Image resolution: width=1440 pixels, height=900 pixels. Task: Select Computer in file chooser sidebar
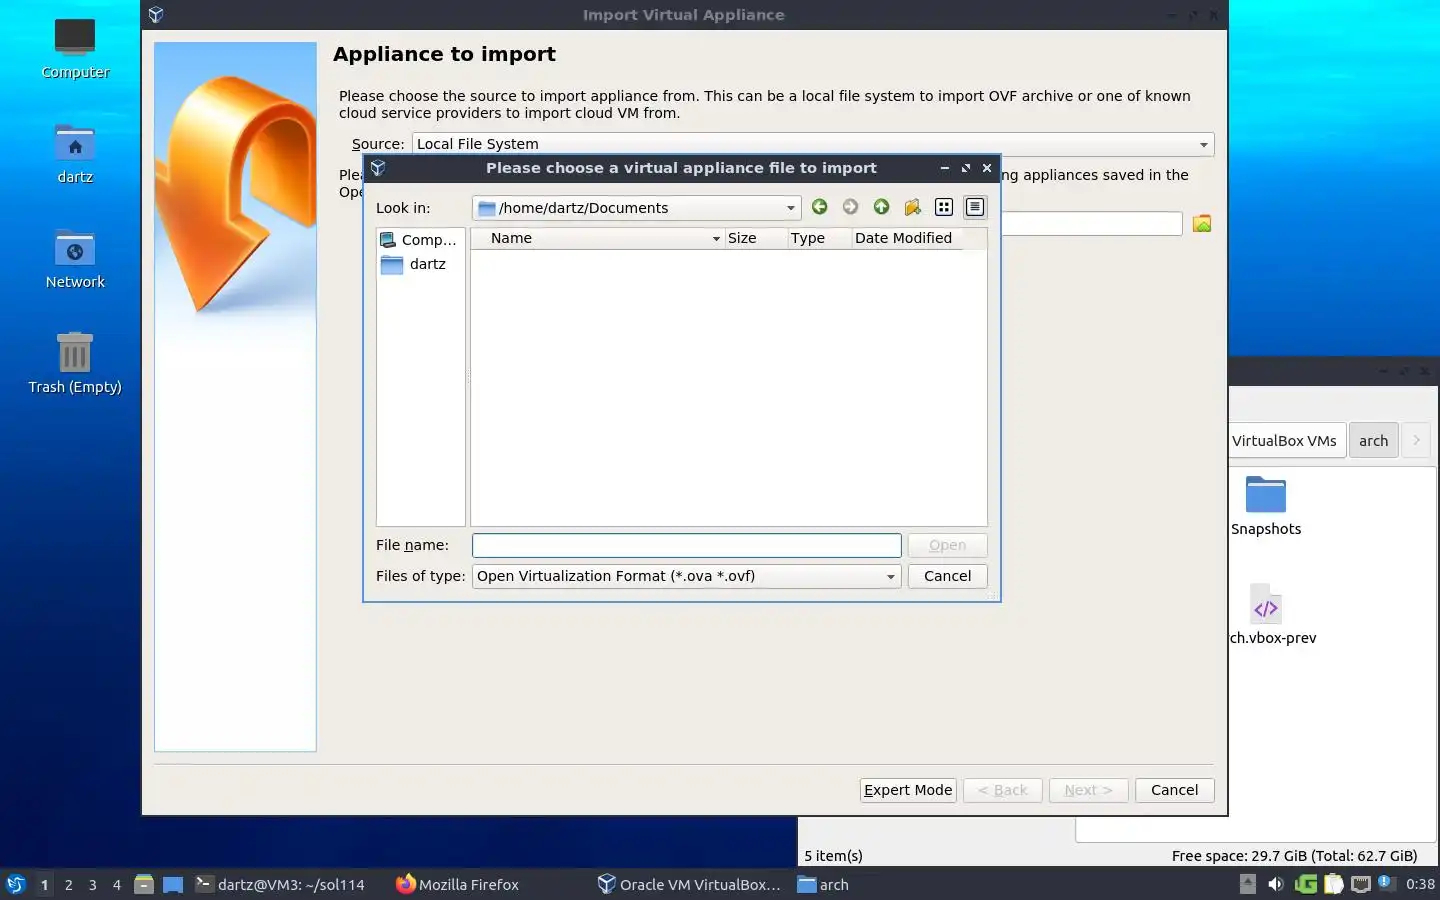tap(419, 240)
